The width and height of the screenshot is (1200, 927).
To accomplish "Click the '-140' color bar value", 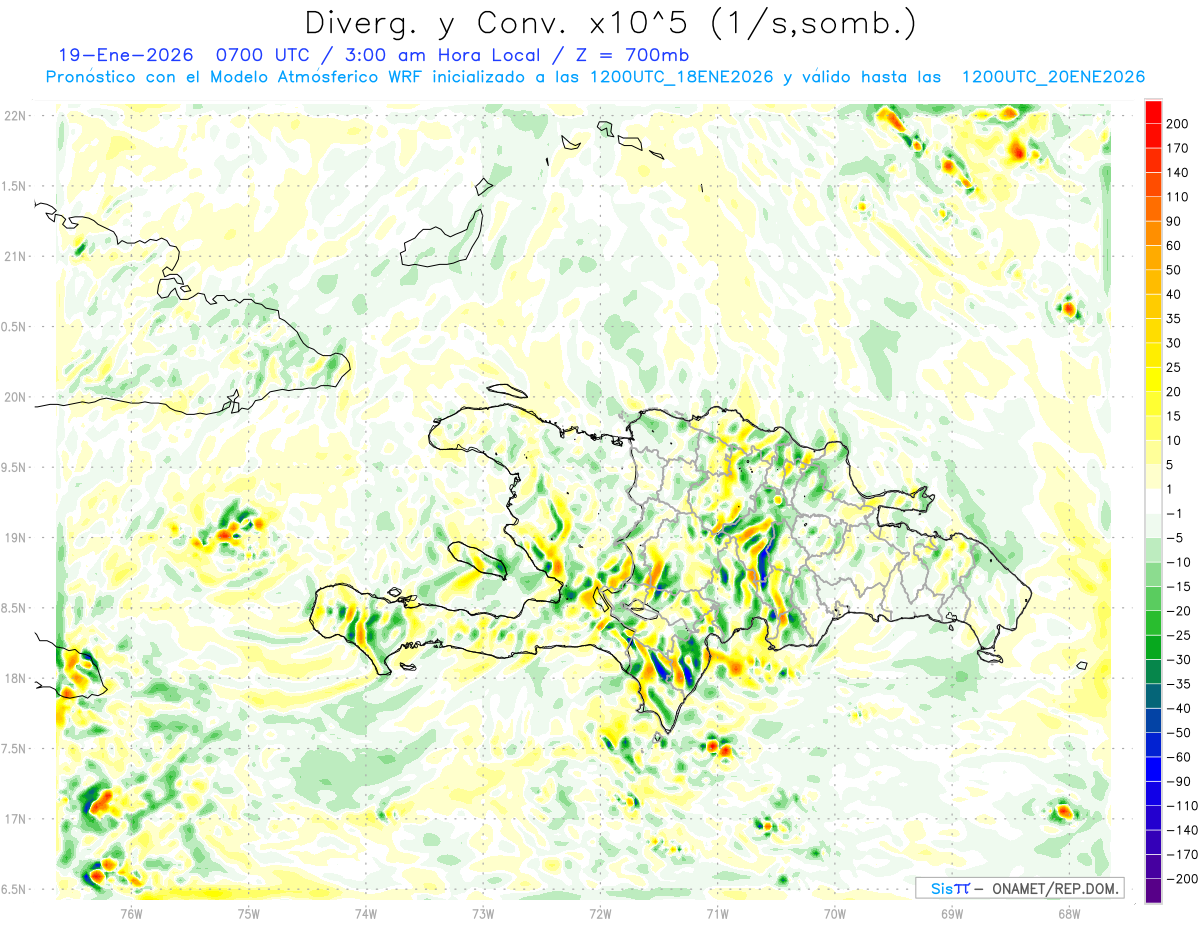I will pyautogui.click(x=1183, y=830).
